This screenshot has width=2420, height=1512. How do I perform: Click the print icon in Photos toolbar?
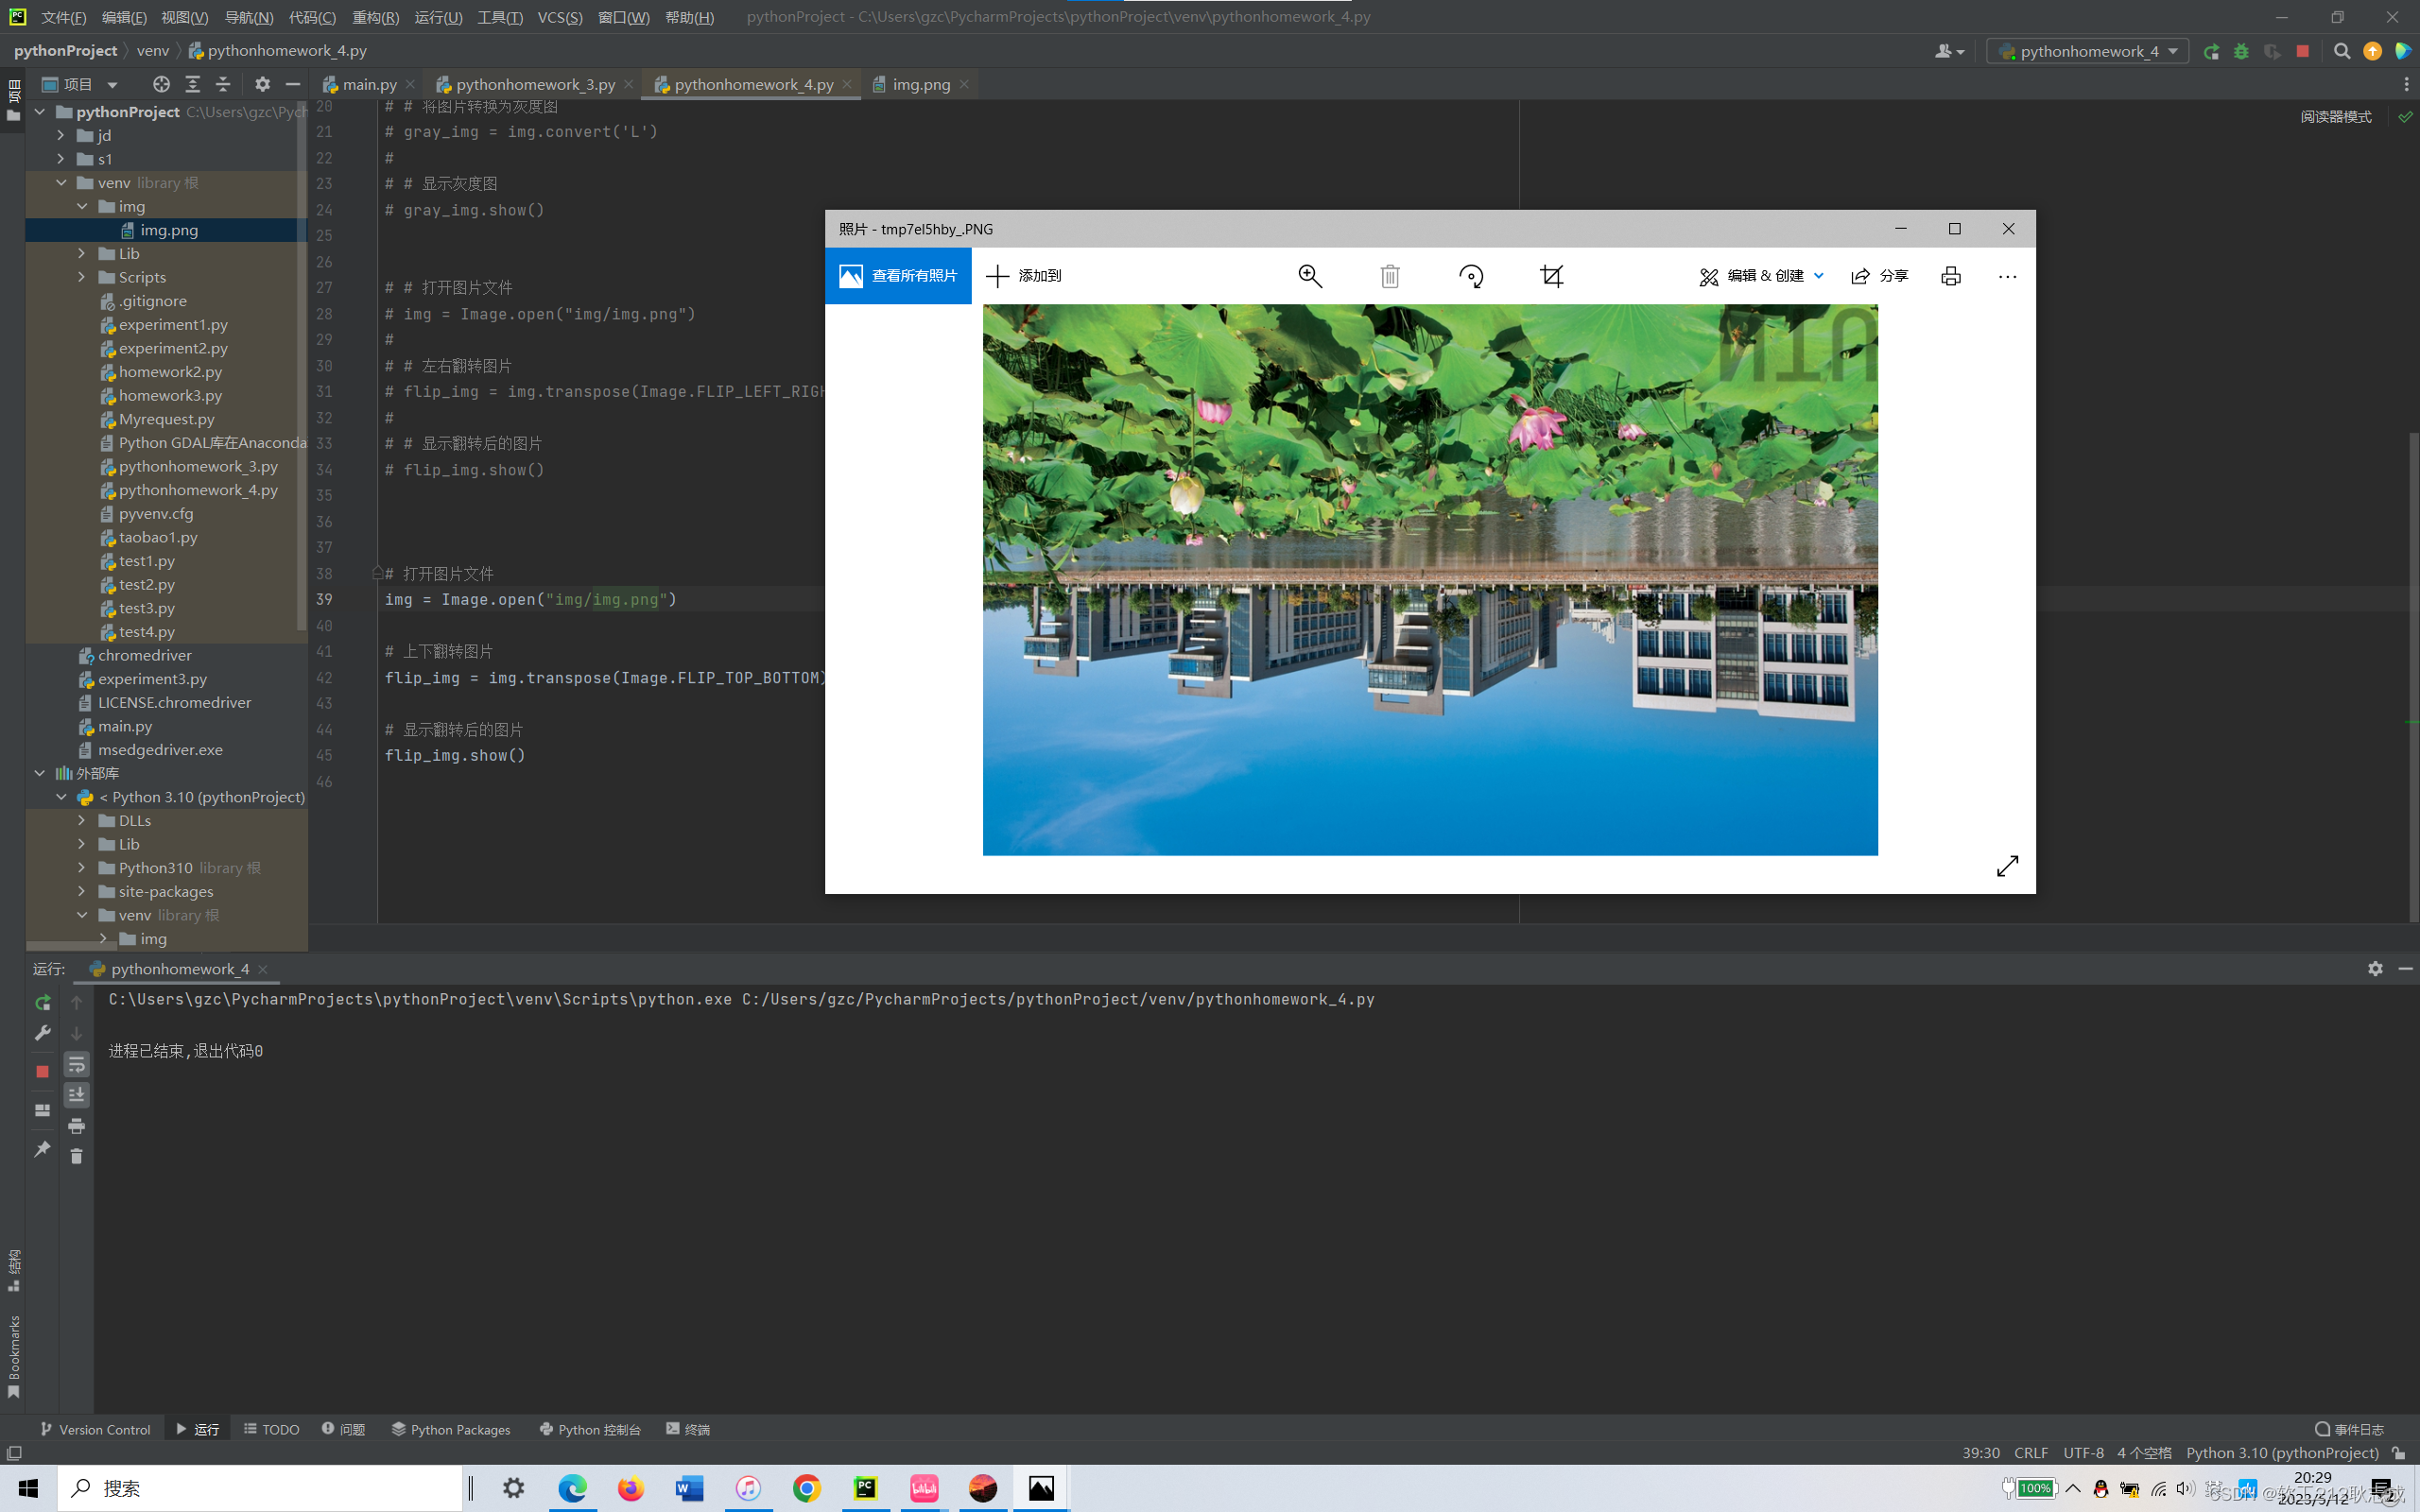1950,276
